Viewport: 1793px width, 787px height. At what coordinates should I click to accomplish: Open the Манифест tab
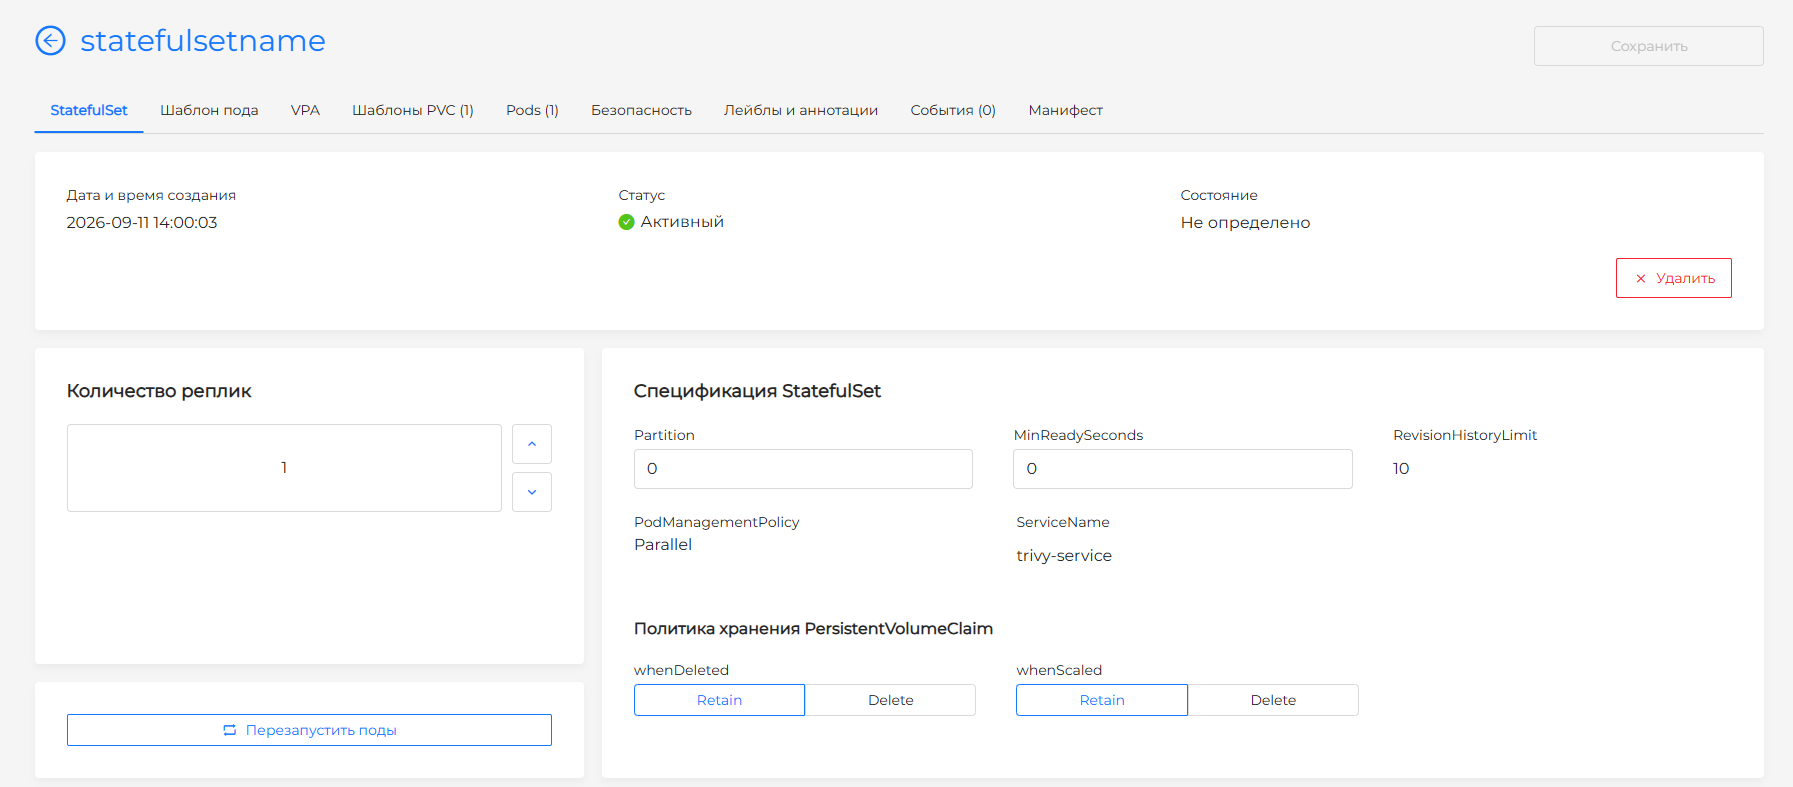click(1065, 110)
